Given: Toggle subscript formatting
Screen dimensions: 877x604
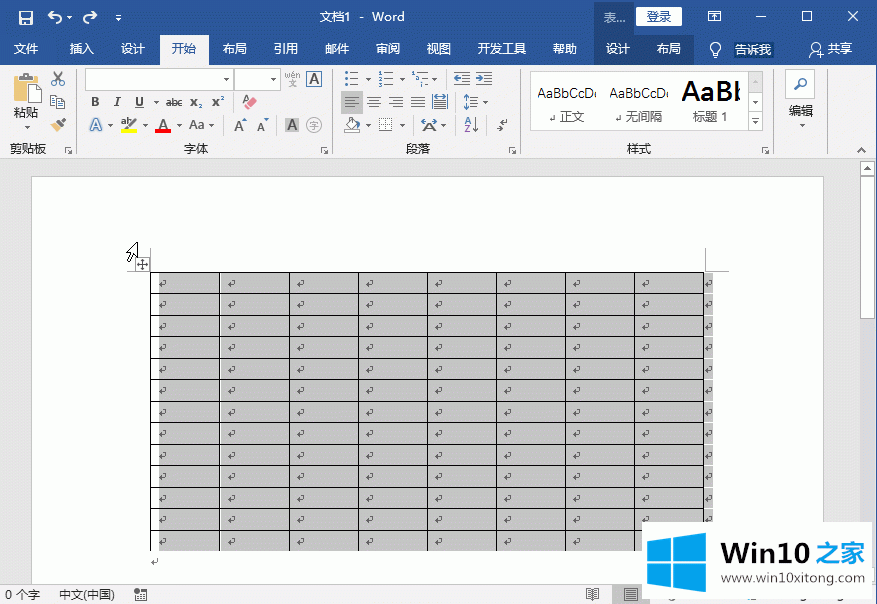Looking at the screenshot, I should point(196,102).
